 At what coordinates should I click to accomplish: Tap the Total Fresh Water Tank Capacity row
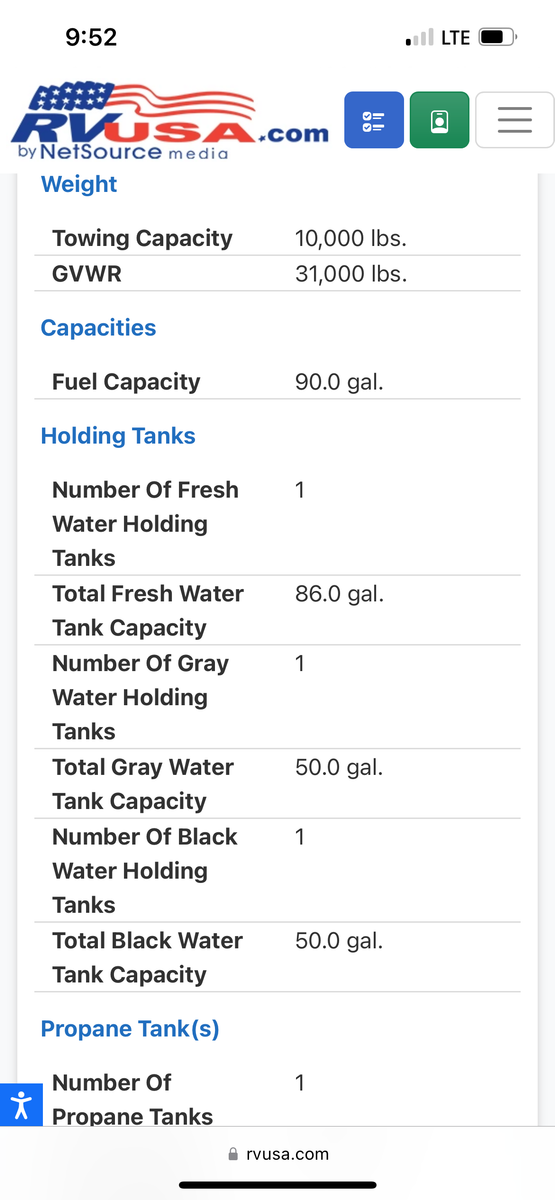278,610
